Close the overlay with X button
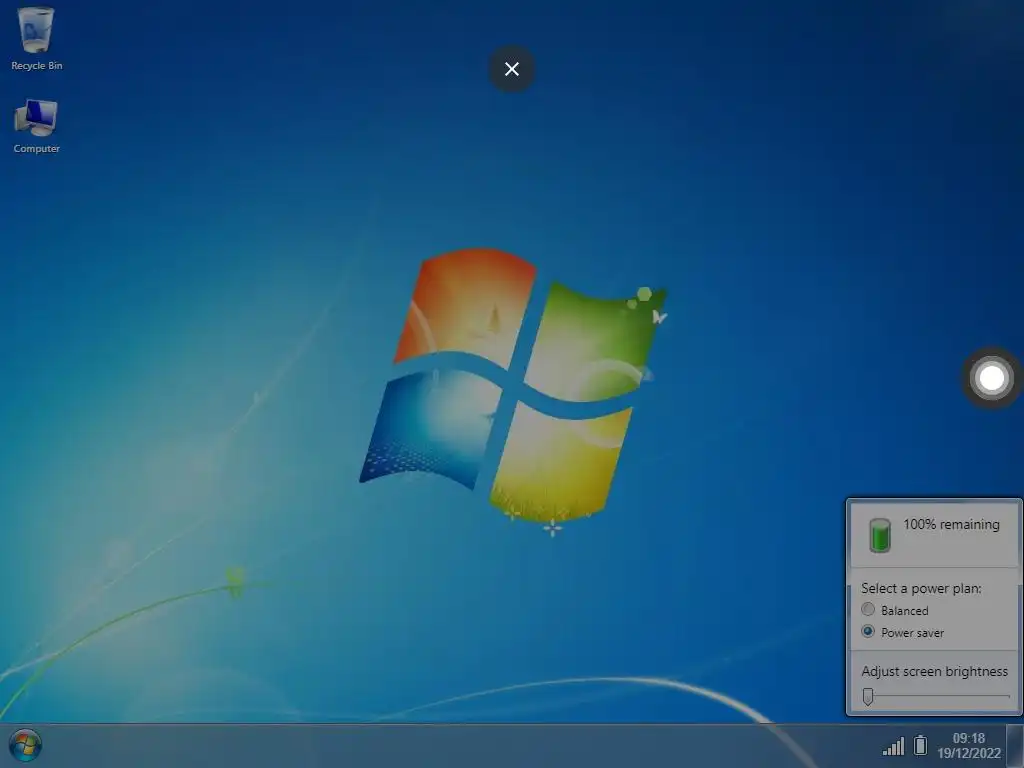Screen dimensions: 1024x768 (512, 69)
